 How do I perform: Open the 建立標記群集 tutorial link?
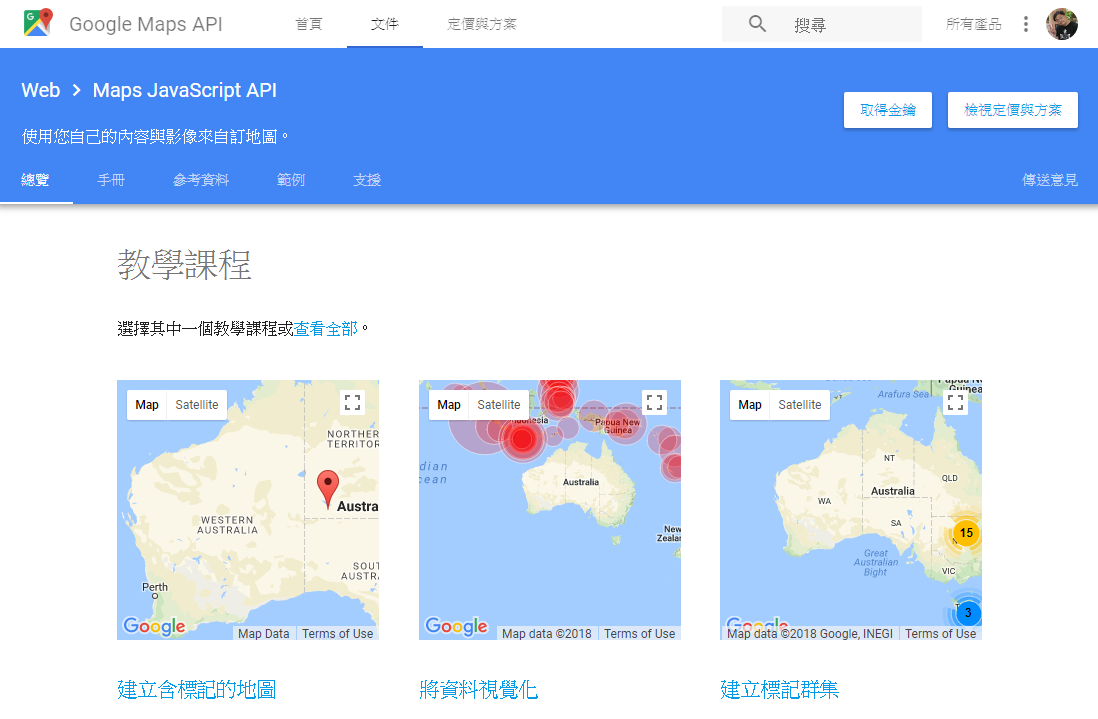[x=779, y=690]
